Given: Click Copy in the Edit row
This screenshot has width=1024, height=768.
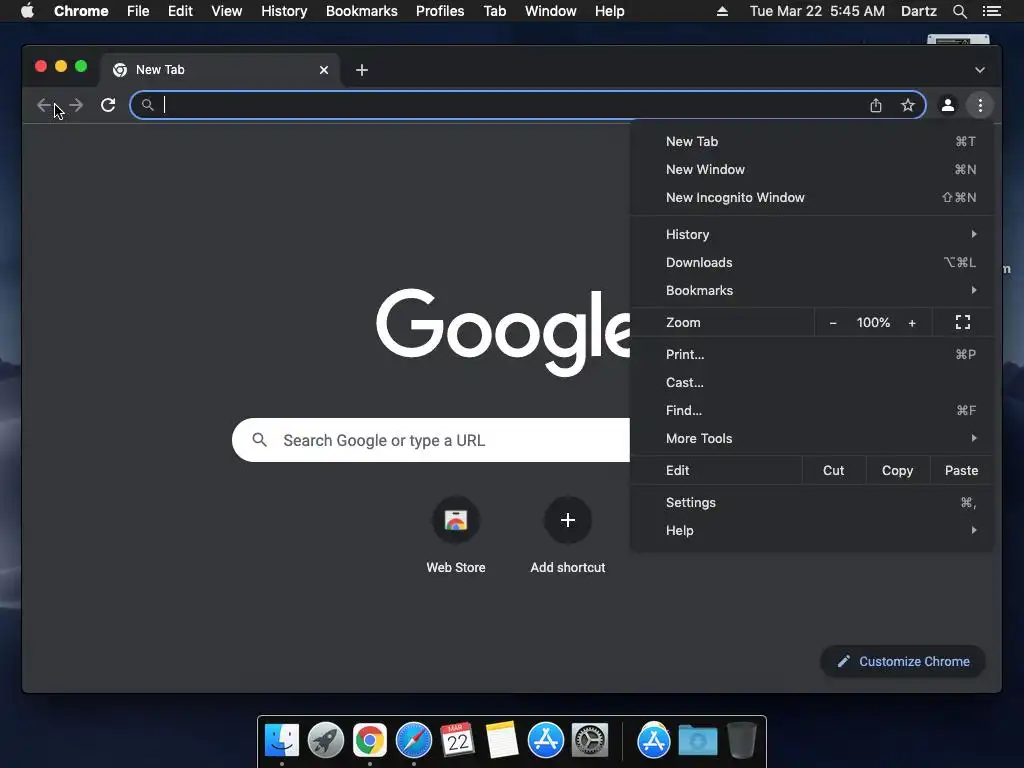Looking at the screenshot, I should click(x=897, y=470).
